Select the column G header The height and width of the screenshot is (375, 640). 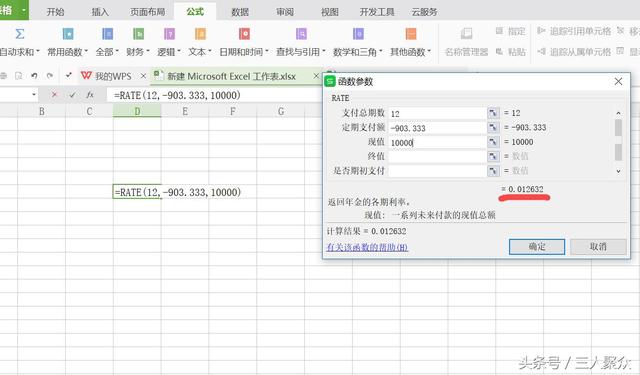281,111
